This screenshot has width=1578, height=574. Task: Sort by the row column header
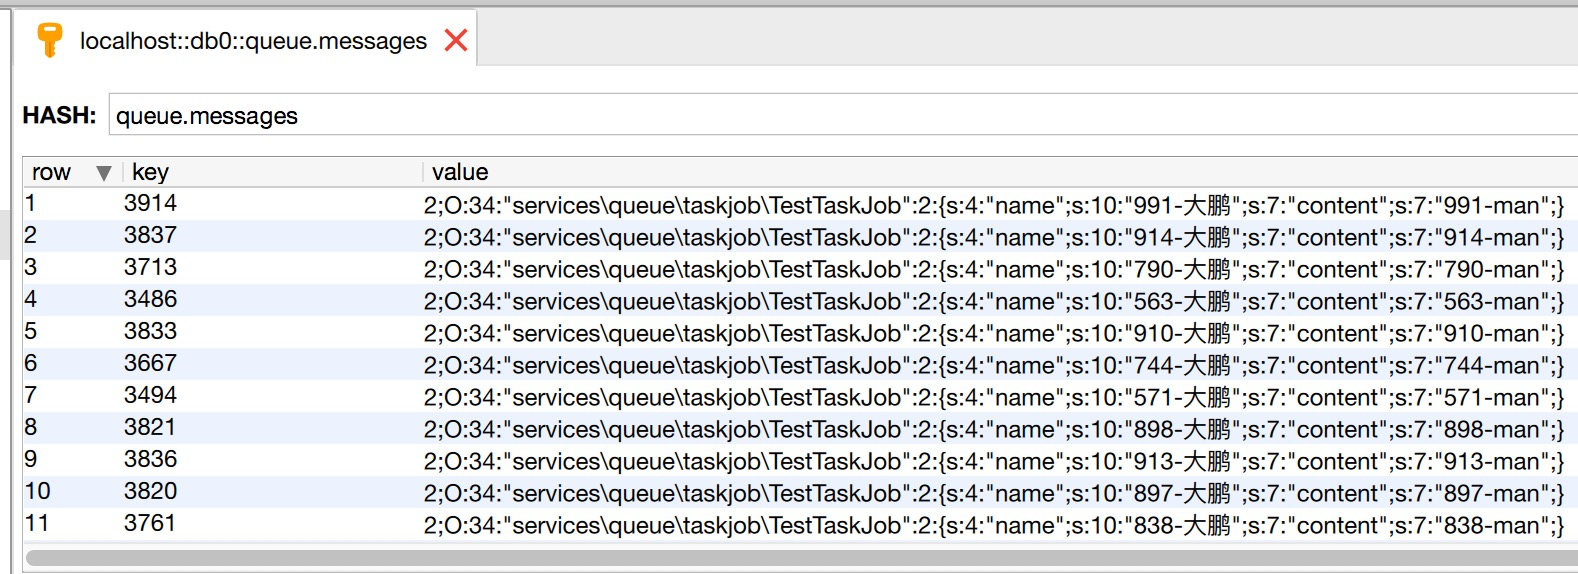click(x=71, y=172)
